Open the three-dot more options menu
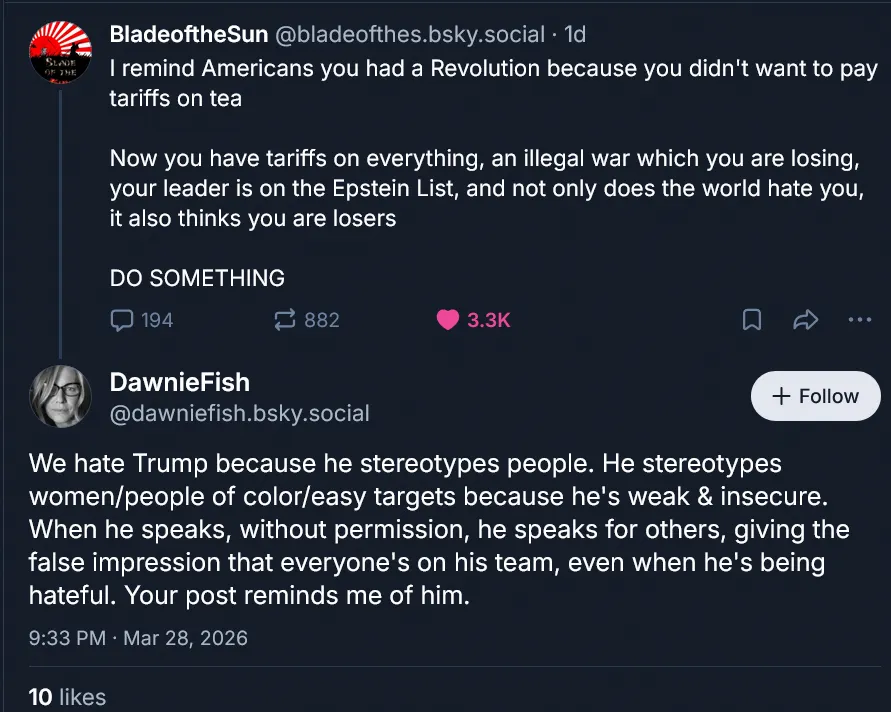 (x=859, y=320)
